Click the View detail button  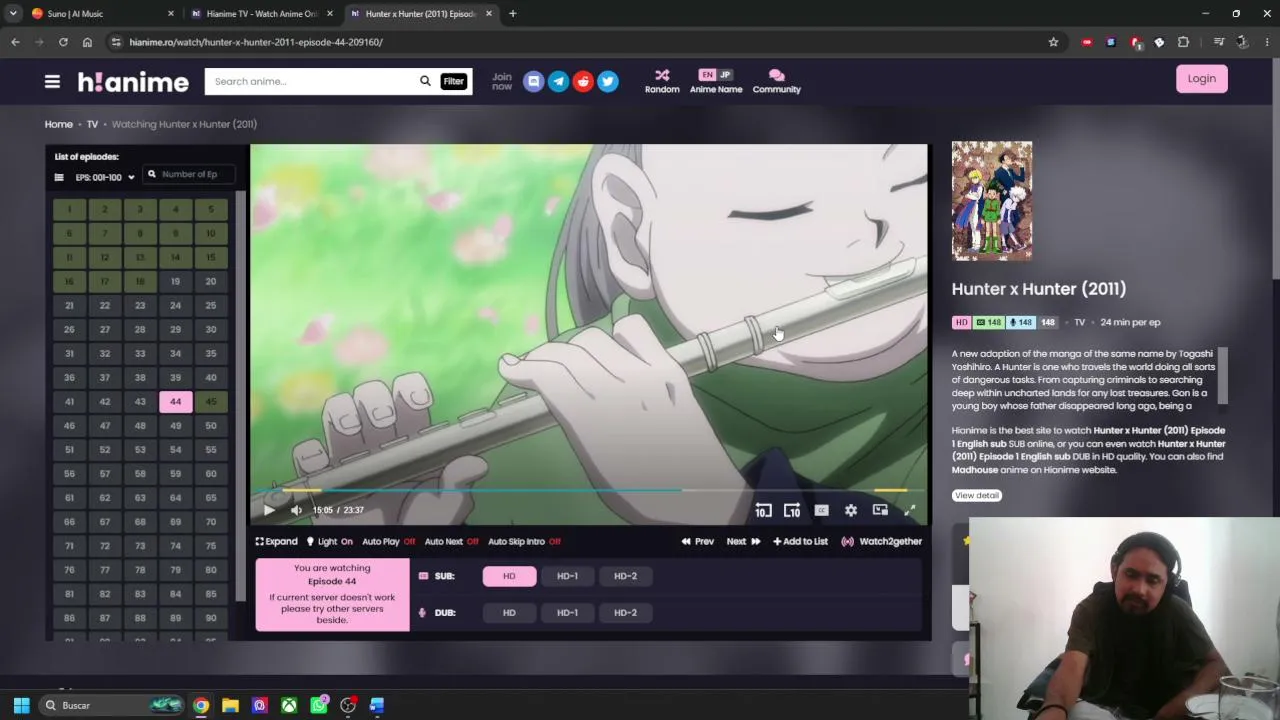[977, 495]
